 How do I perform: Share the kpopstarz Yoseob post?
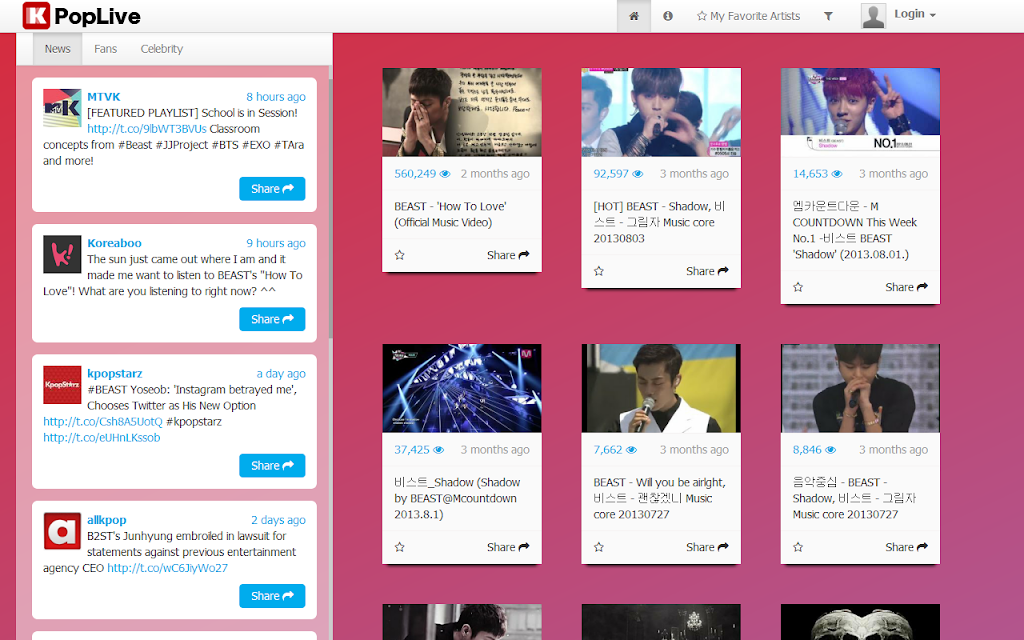272,466
